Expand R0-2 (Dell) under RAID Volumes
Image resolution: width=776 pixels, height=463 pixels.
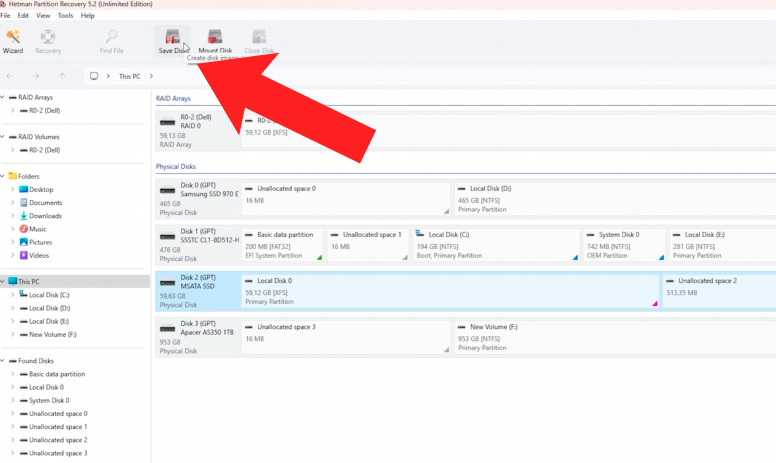(12, 150)
